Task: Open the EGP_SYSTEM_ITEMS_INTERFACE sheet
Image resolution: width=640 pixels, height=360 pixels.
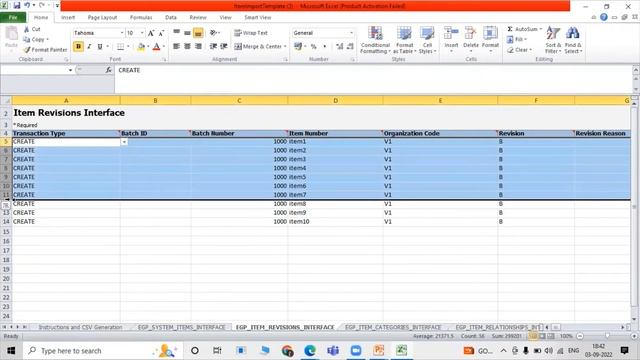Action: coord(182,327)
